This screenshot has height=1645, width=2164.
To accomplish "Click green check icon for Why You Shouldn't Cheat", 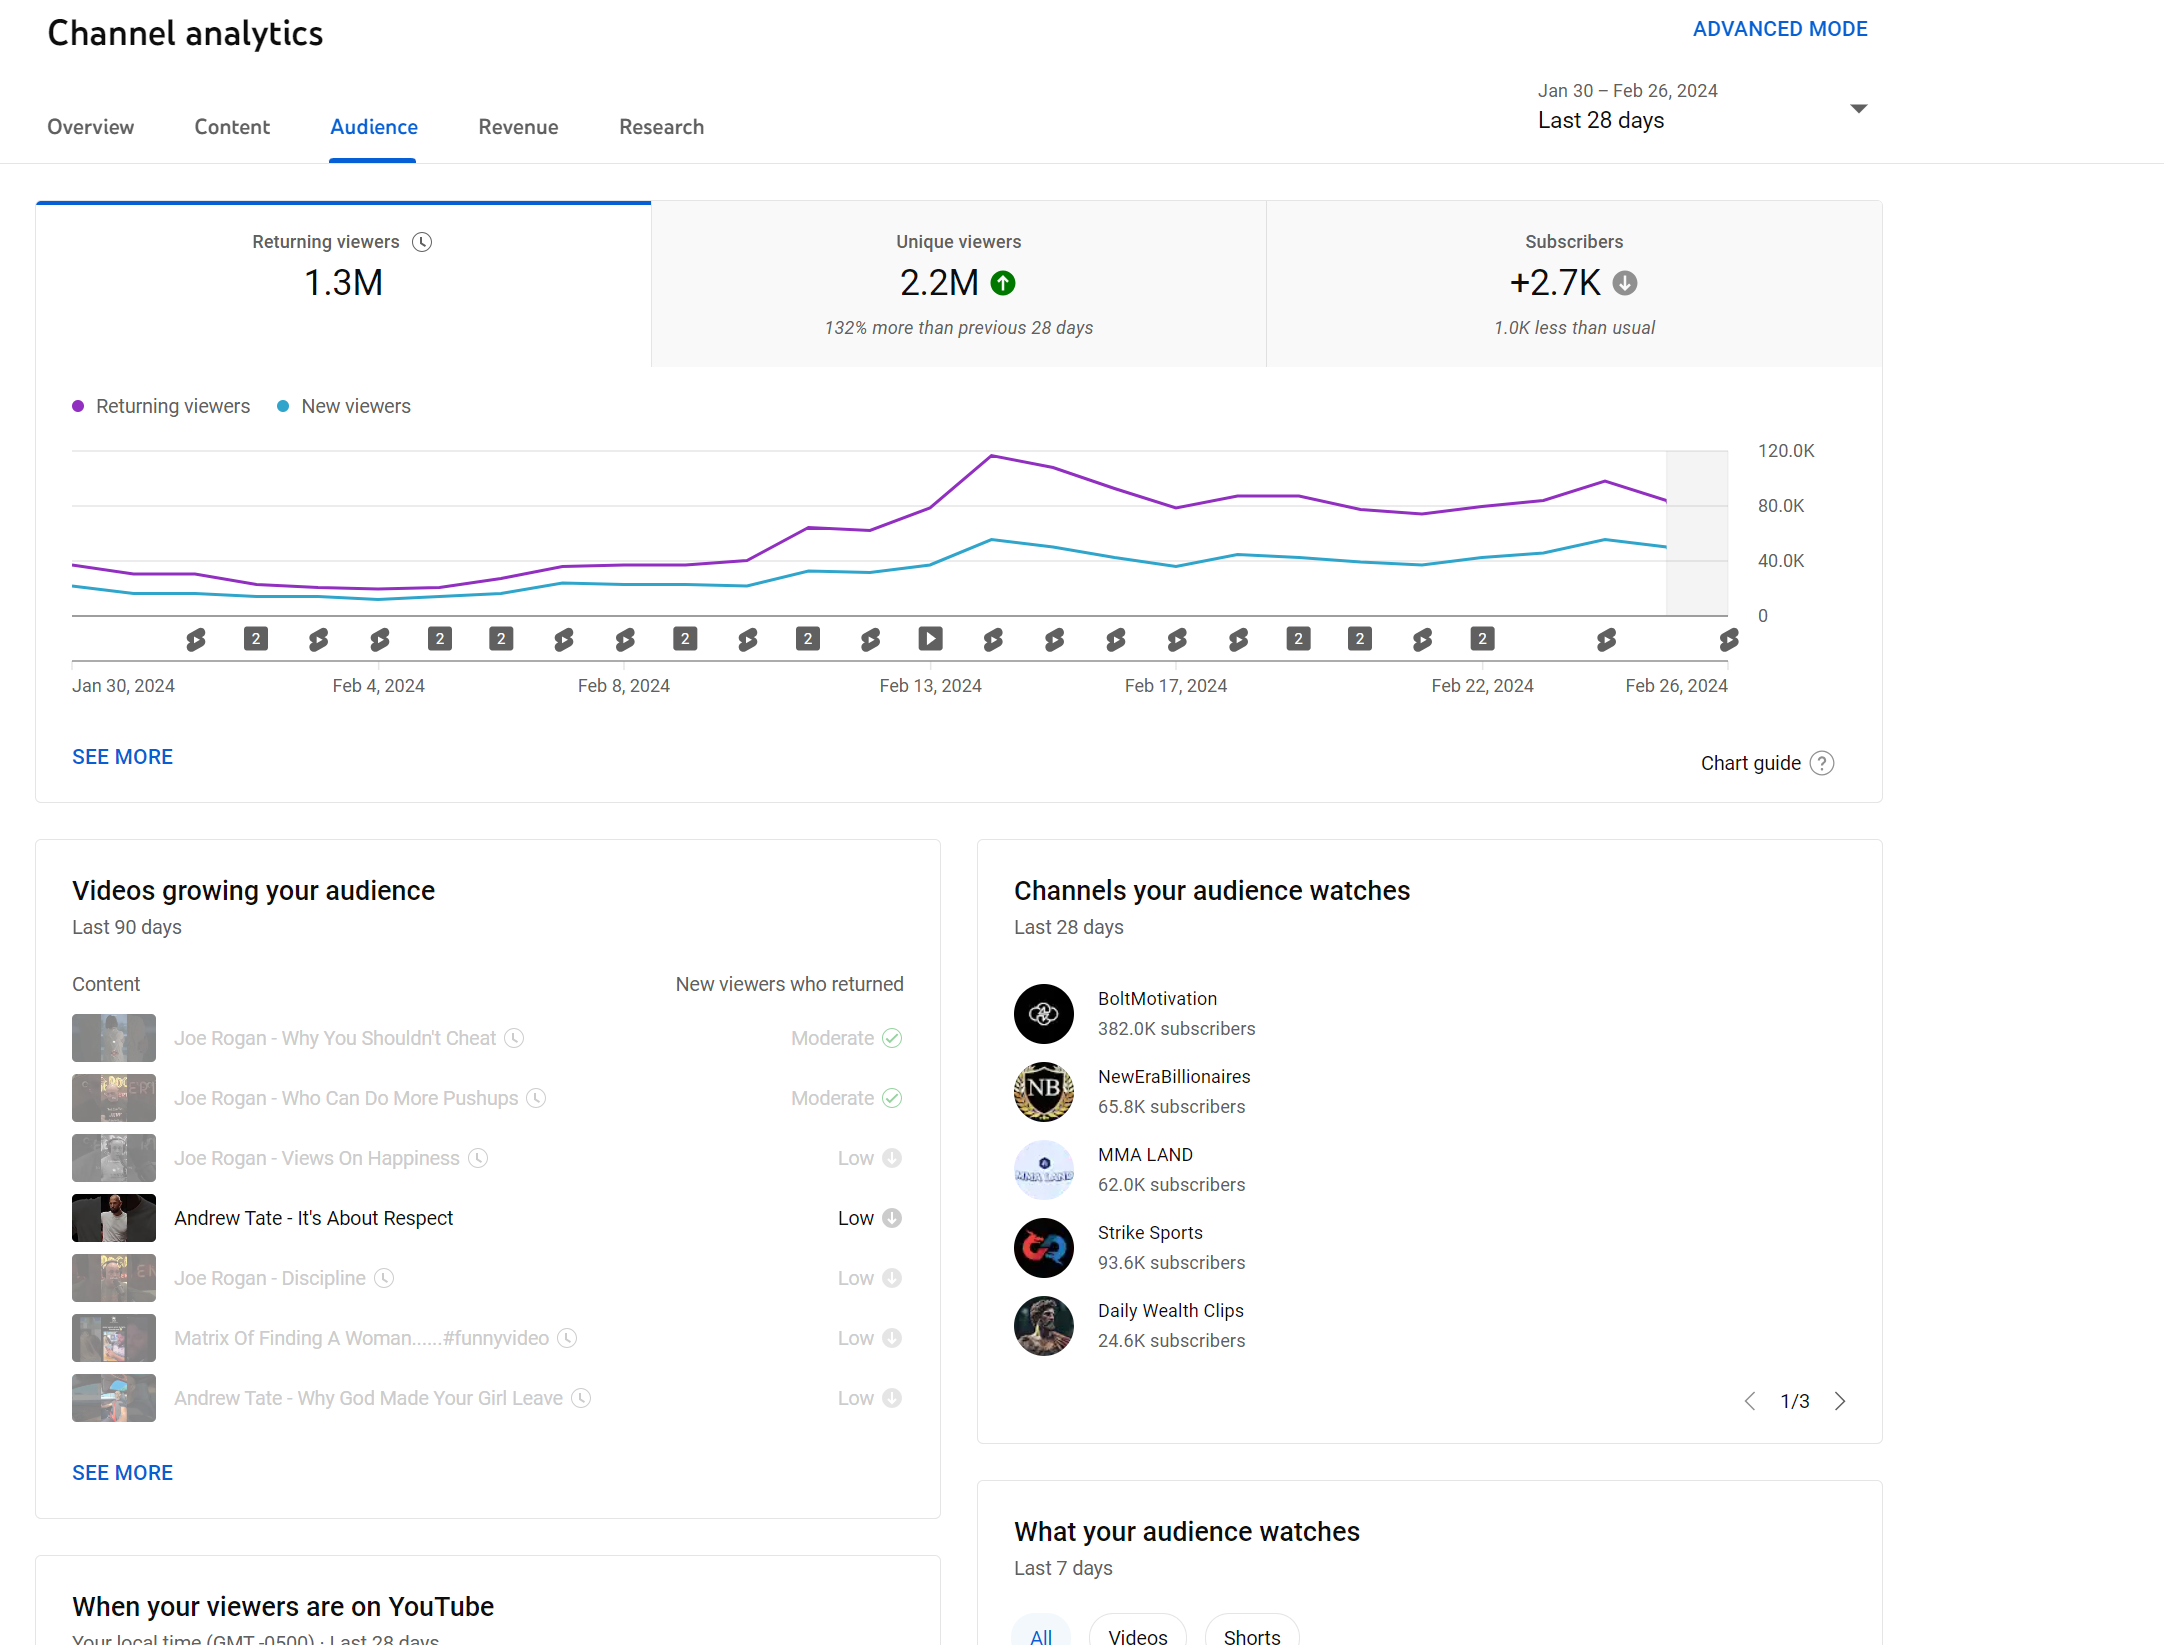I will (892, 1038).
